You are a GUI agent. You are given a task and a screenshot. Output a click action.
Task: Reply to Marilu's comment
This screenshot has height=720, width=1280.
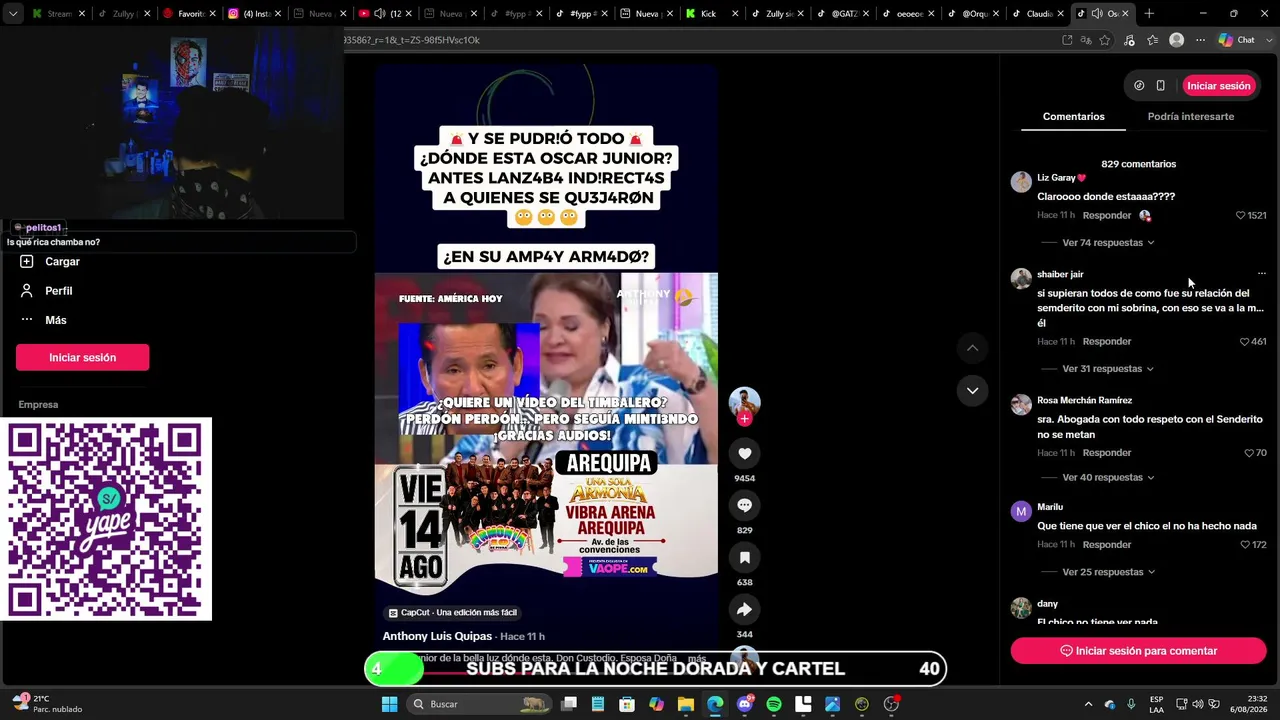(x=1106, y=545)
